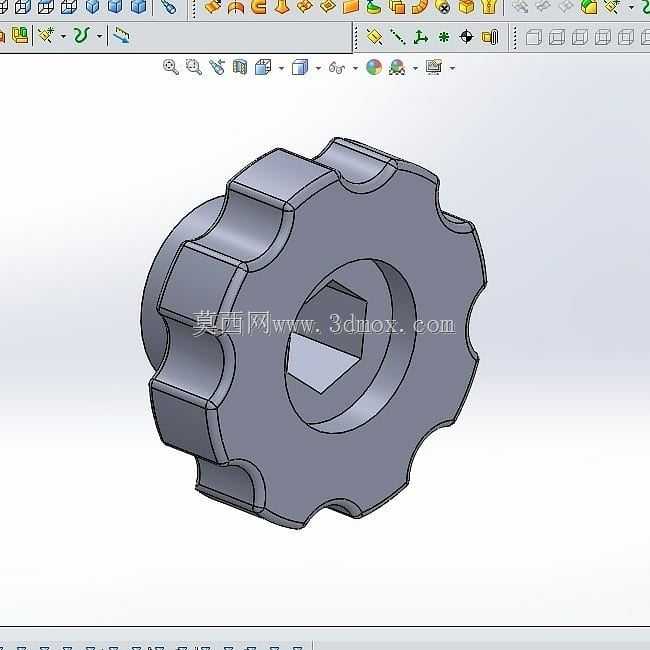
Task: Click the green Curves icon, second toolbar row
Action: click(x=81, y=36)
